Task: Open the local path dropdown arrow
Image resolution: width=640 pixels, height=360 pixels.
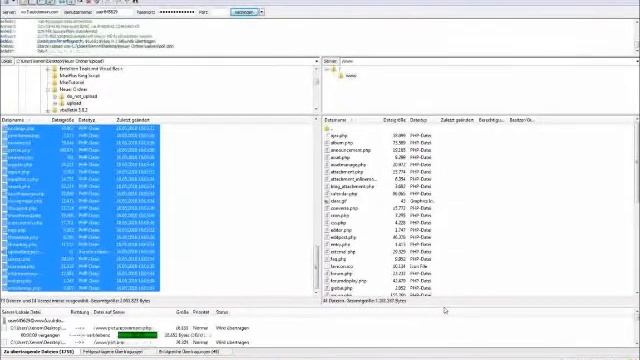Action: (x=316, y=61)
